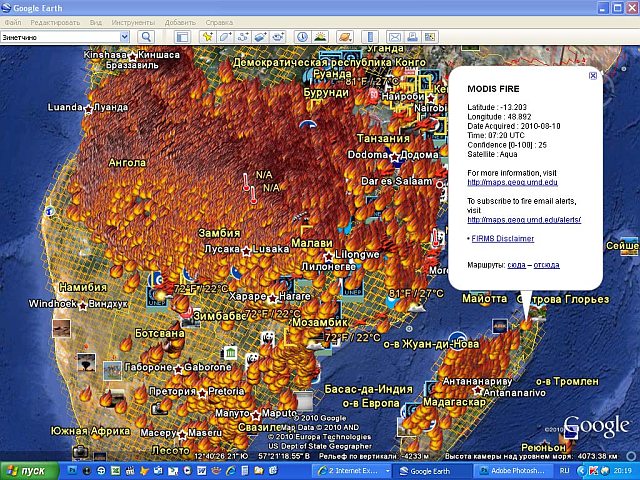Open the Файл menu

pos(13,22)
